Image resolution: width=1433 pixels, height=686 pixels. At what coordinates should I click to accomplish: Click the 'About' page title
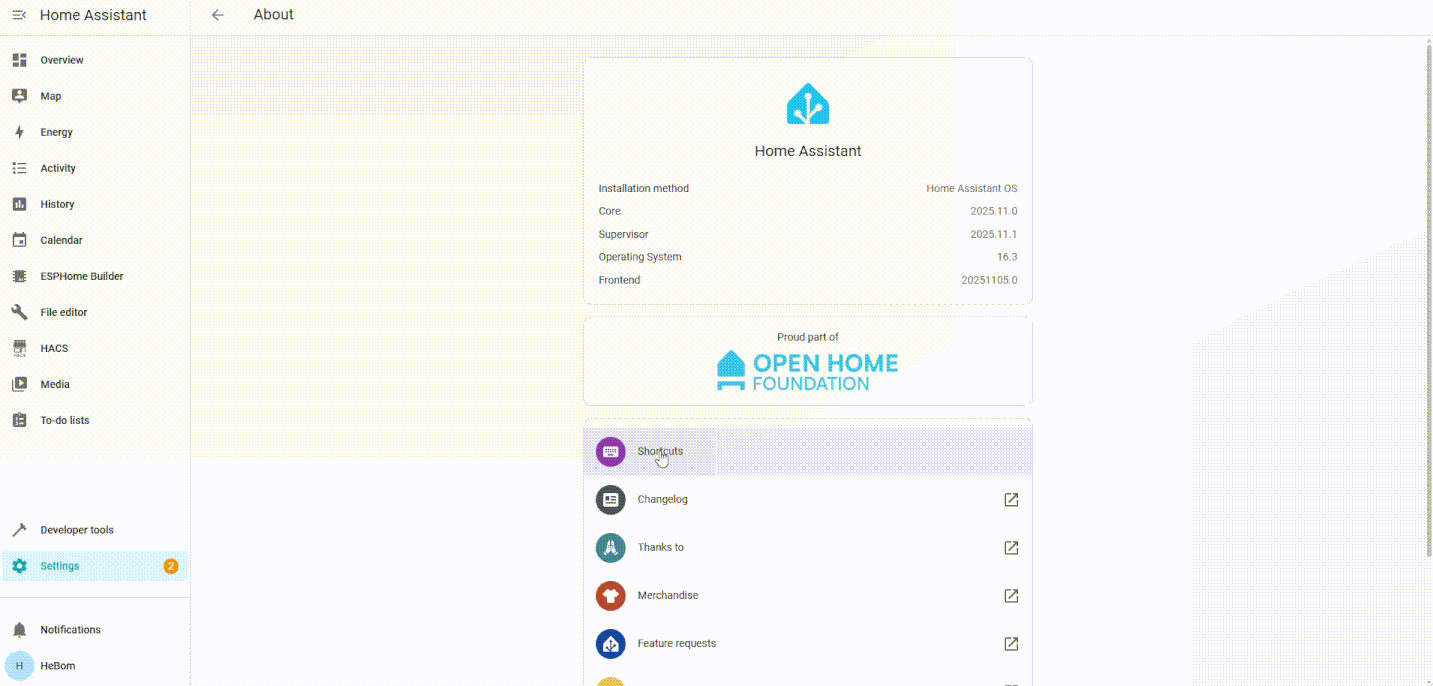(274, 15)
